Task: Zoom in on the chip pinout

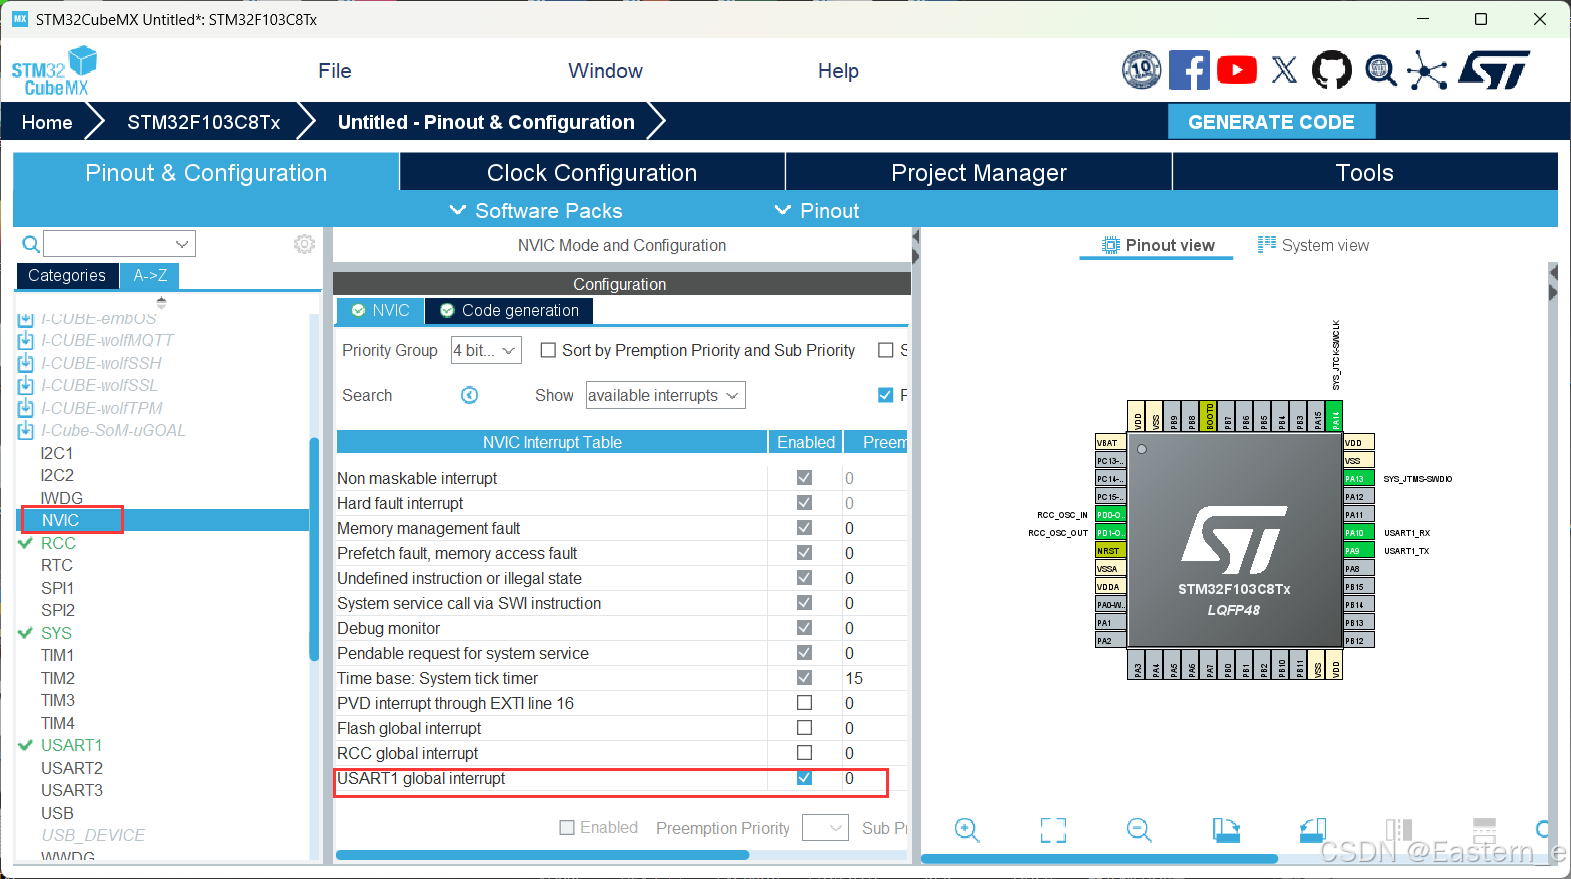Action: 967,830
